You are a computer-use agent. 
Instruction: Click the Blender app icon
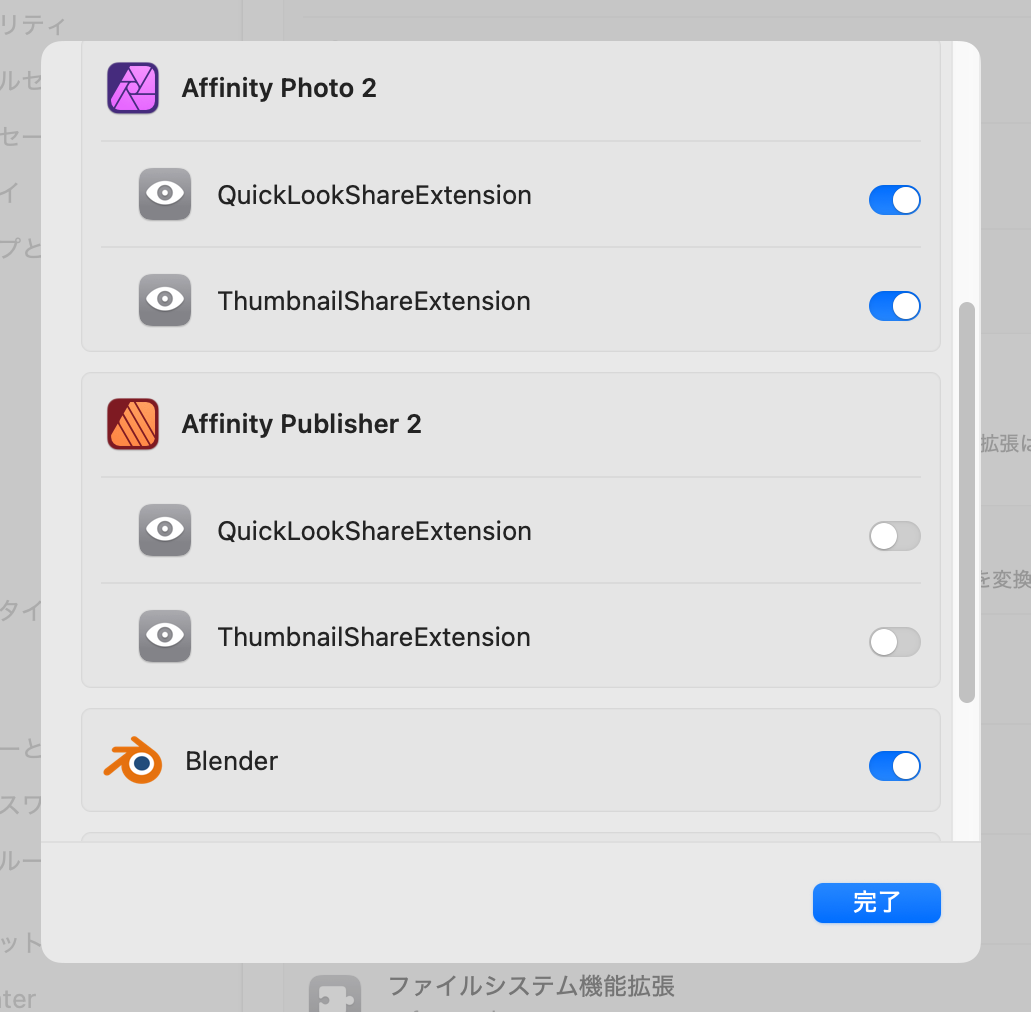[x=133, y=760]
